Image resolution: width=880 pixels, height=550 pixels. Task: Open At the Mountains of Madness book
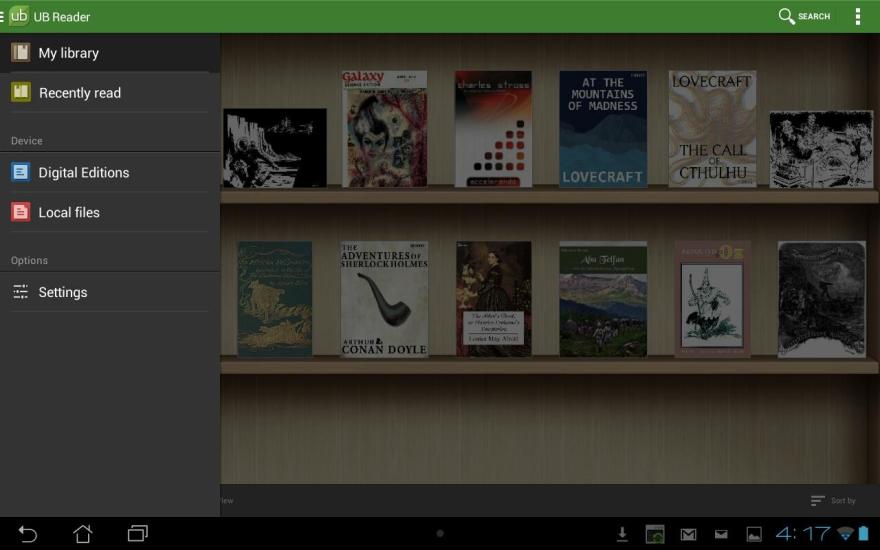(602, 129)
